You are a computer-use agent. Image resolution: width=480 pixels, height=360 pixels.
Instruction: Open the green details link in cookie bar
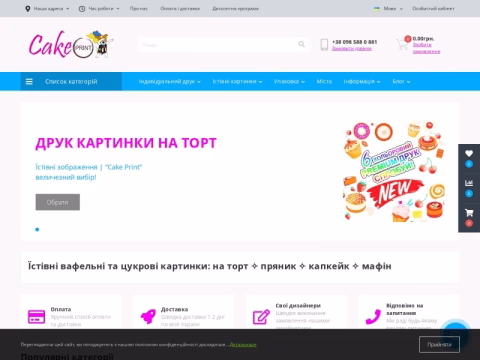click(x=243, y=344)
